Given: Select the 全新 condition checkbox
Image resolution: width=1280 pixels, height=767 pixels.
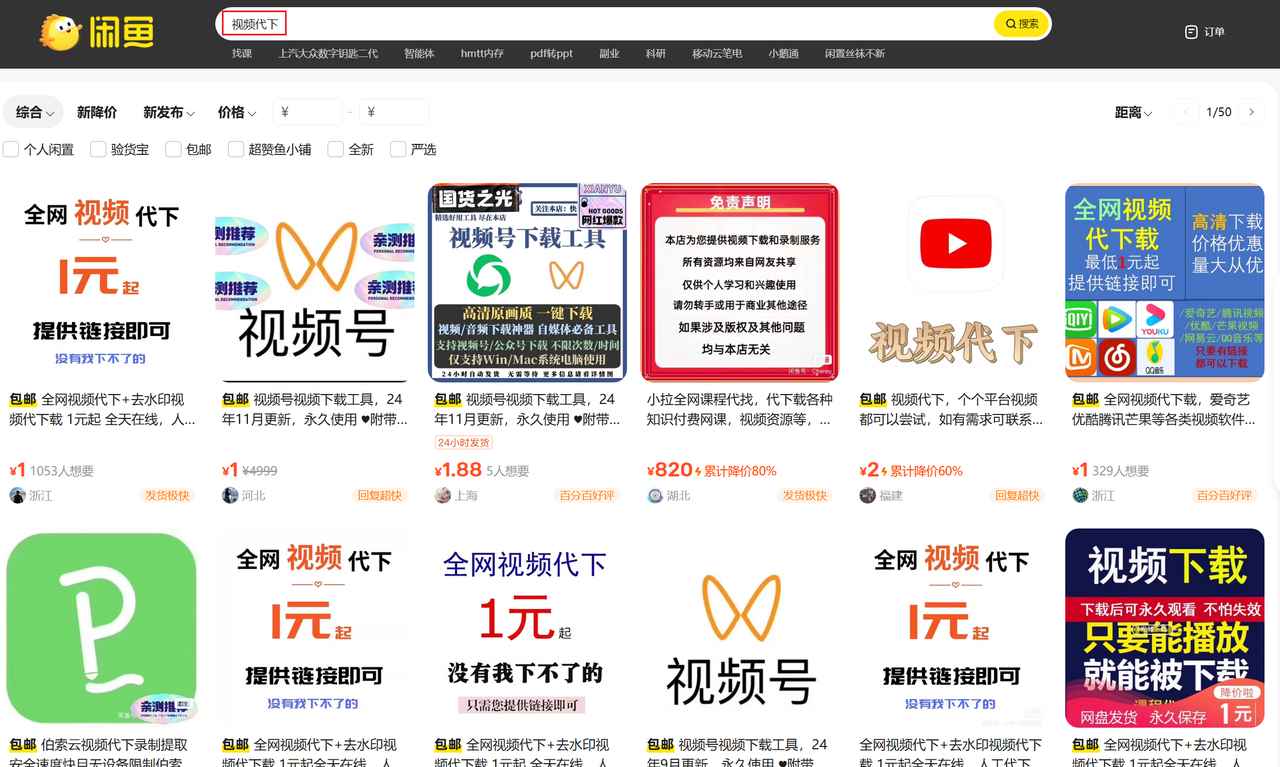Looking at the screenshot, I should pyautogui.click(x=335, y=149).
